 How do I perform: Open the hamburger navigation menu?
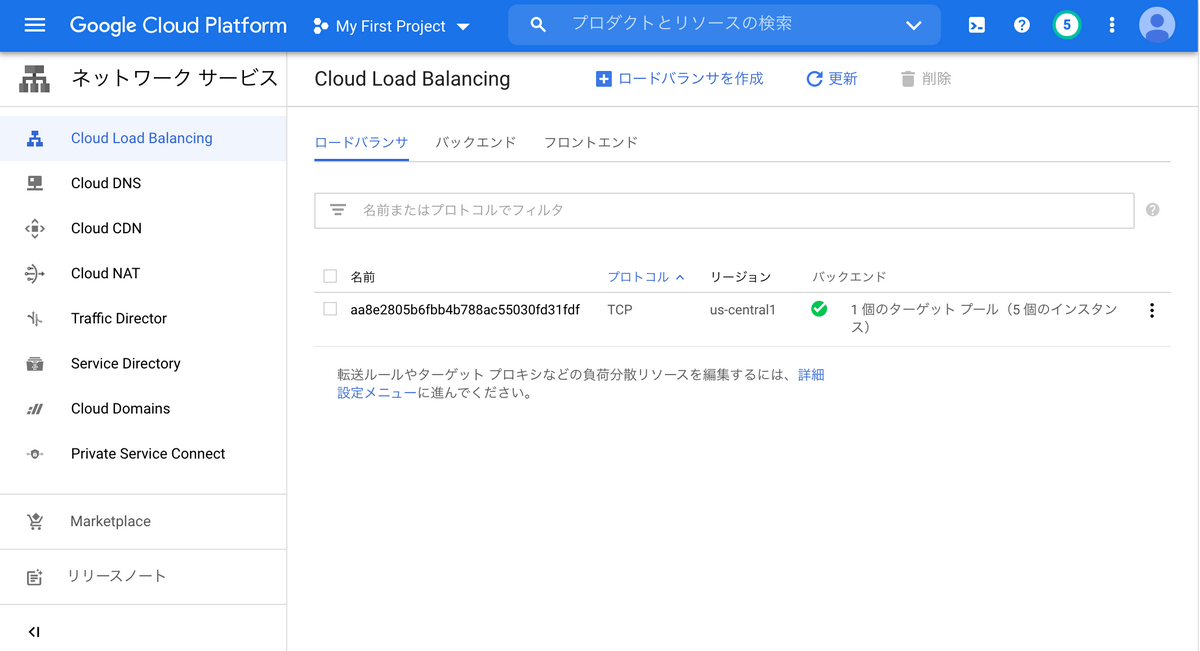[35, 26]
